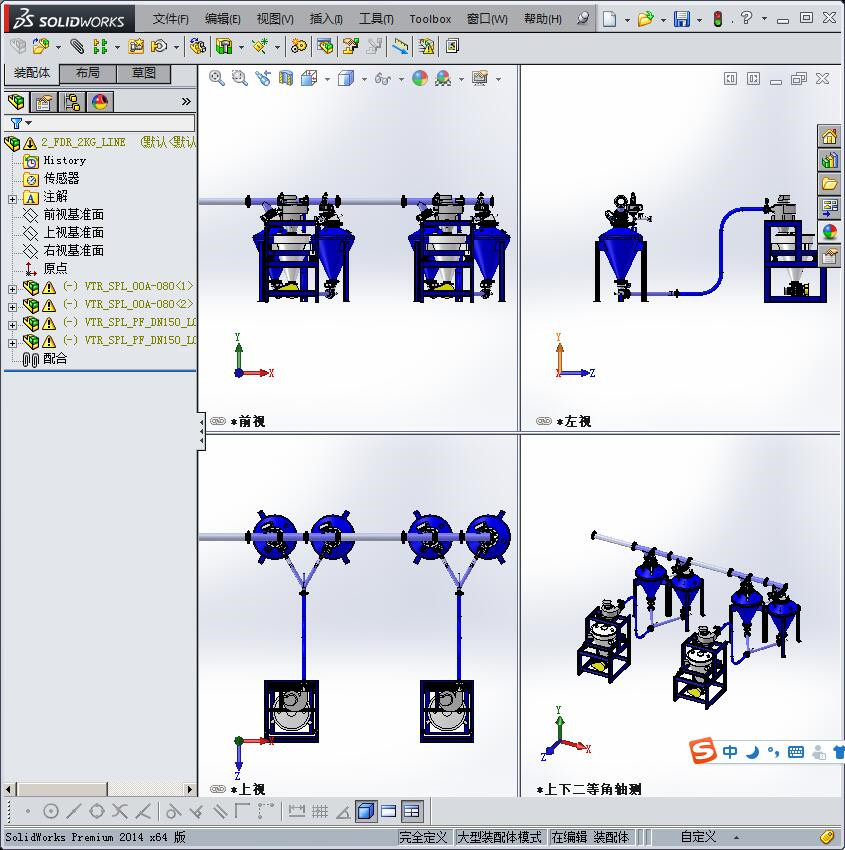Toggle the Sogou moon half-width mode

[x=752, y=752]
